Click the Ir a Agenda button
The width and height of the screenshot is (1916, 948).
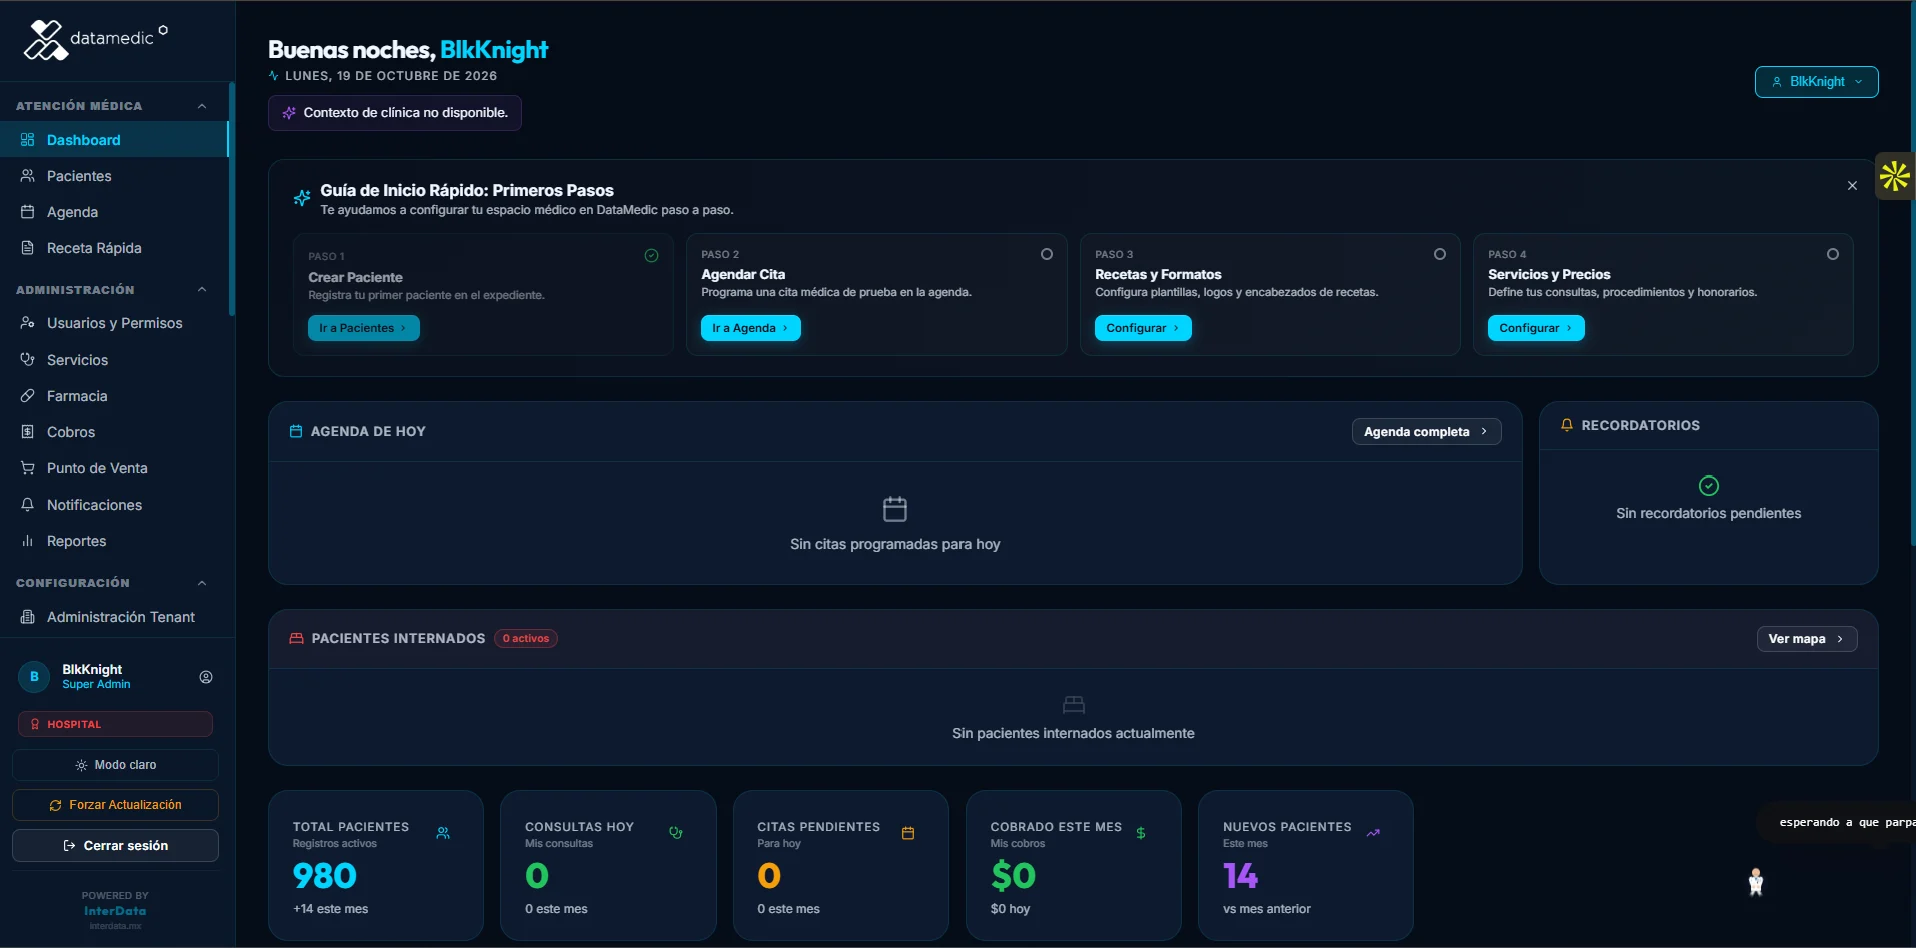click(750, 328)
